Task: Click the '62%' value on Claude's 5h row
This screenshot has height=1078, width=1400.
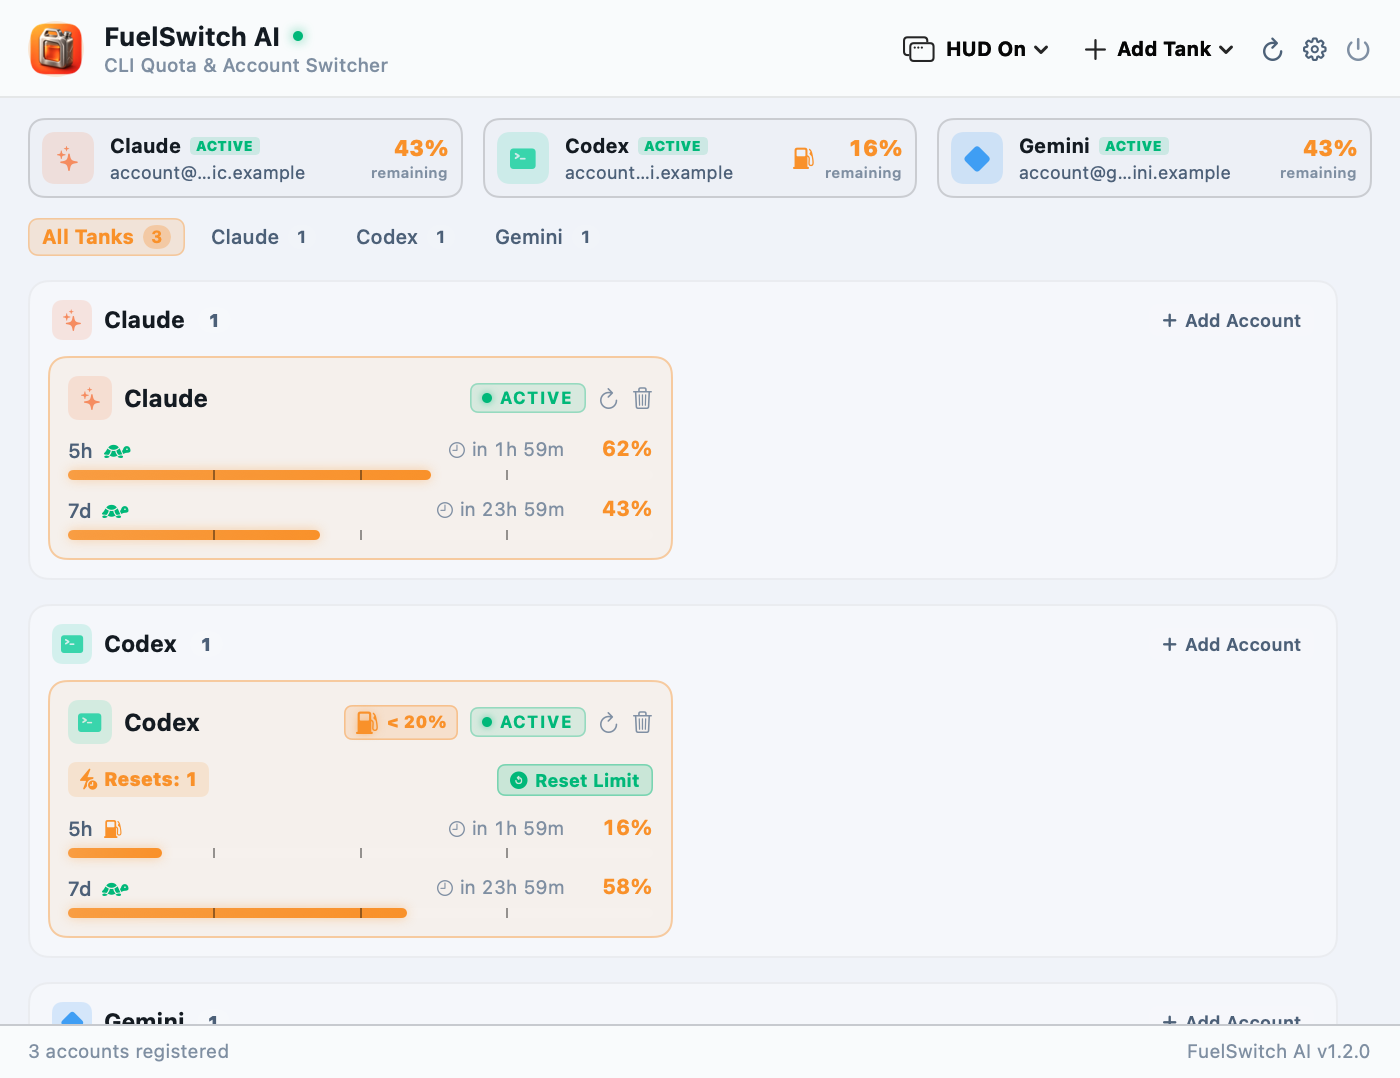Action: [627, 449]
